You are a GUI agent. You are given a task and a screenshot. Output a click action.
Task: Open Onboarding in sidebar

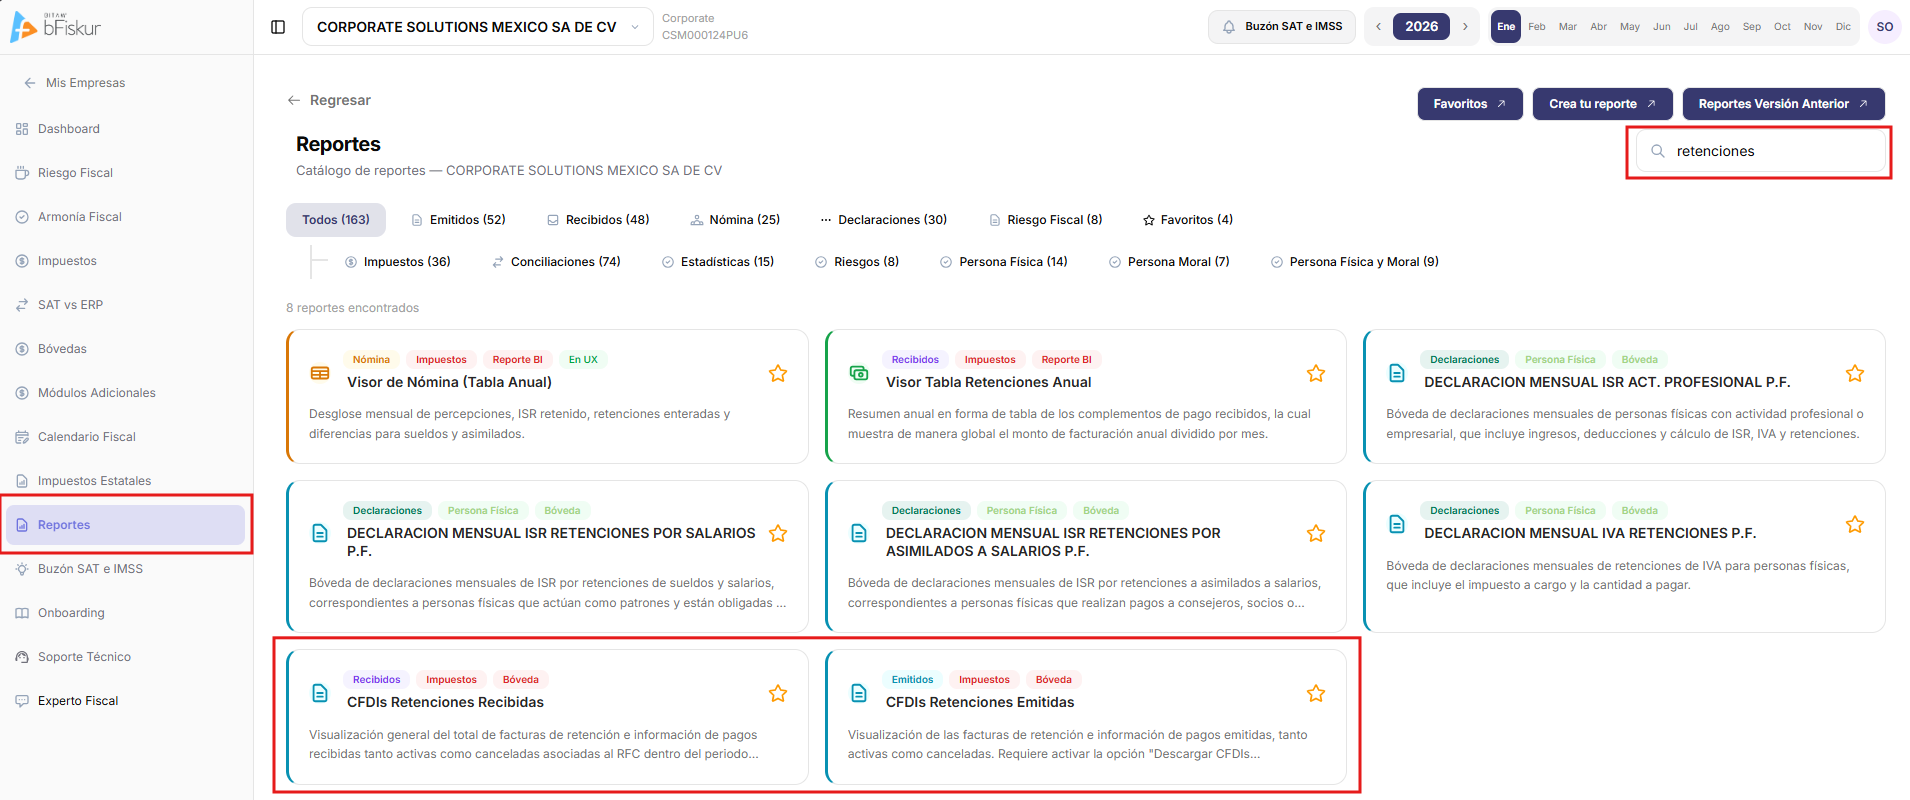point(126,613)
